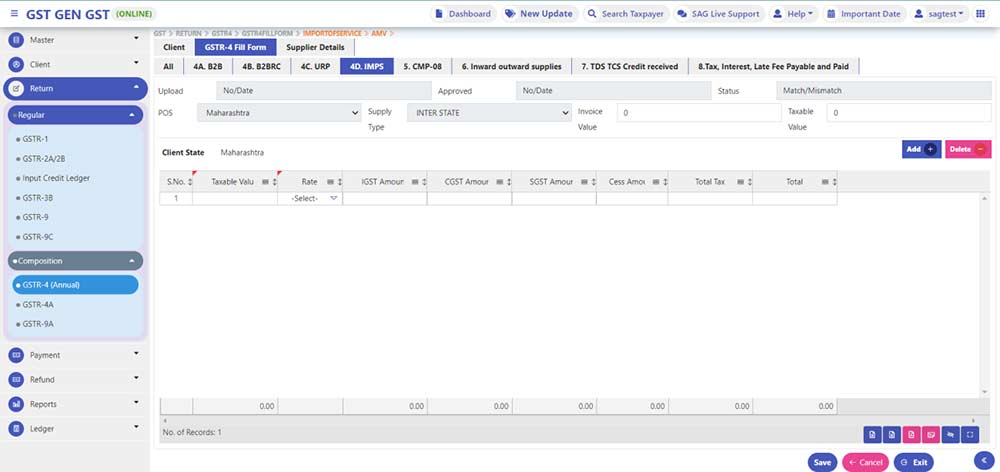Click the Add button above the grid
The image size is (1000, 472).
[920, 149]
